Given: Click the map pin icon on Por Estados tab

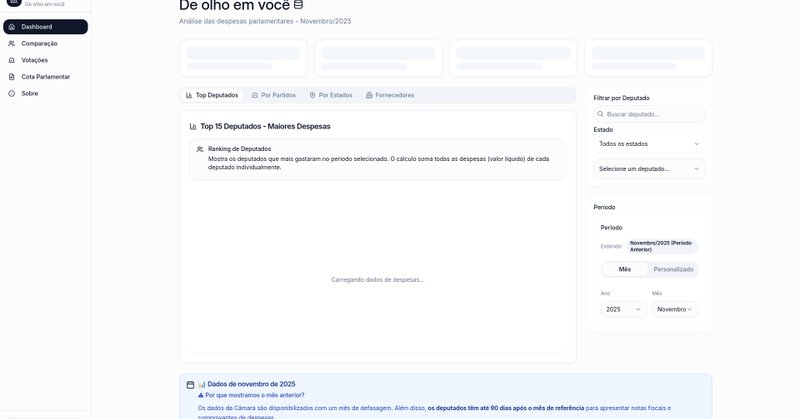Looking at the screenshot, I should click(312, 95).
